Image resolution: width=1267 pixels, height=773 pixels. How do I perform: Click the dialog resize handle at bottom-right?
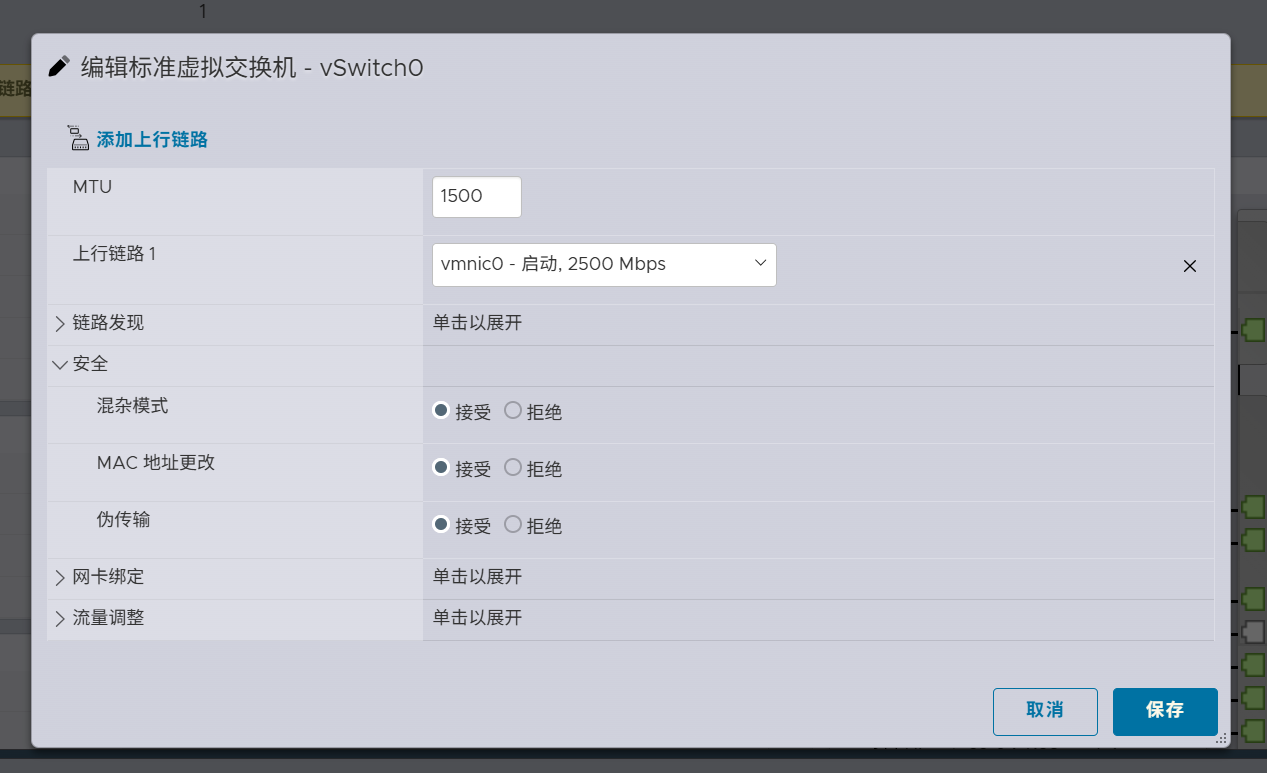click(x=1222, y=740)
